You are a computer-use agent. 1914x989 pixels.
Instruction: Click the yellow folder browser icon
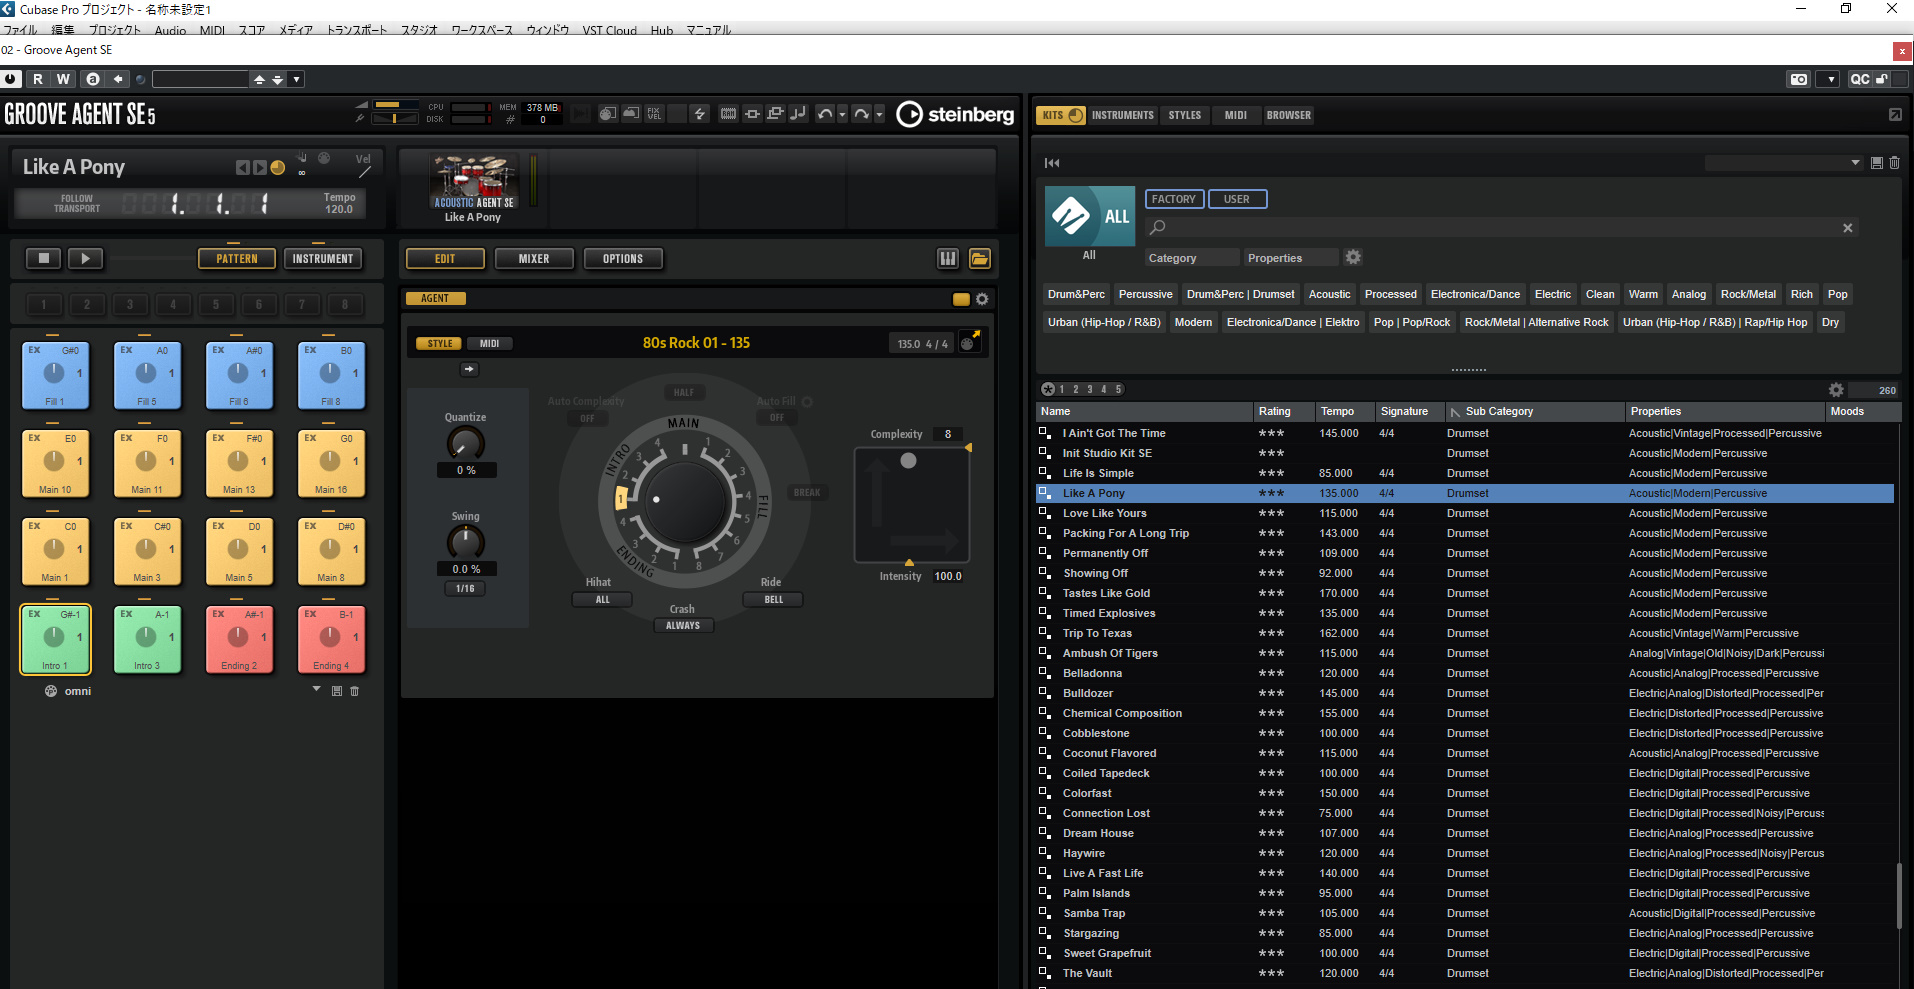click(979, 259)
